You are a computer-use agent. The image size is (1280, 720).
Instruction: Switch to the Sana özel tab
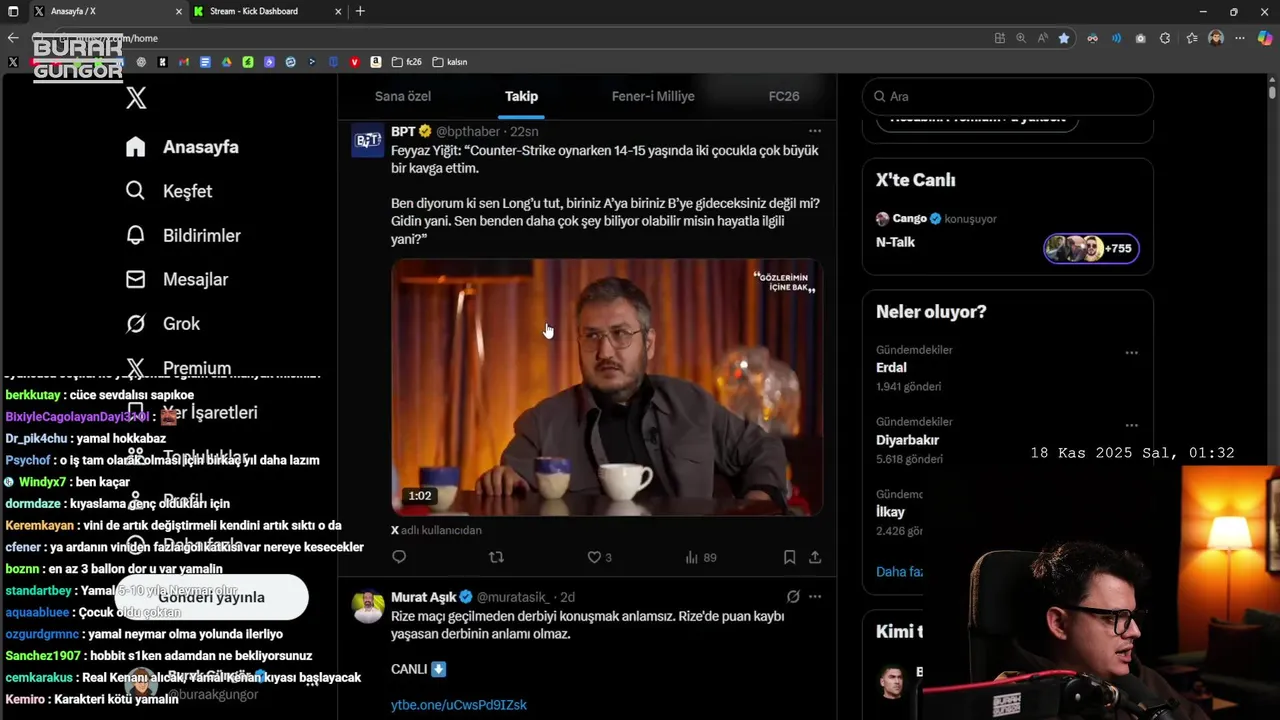403,96
